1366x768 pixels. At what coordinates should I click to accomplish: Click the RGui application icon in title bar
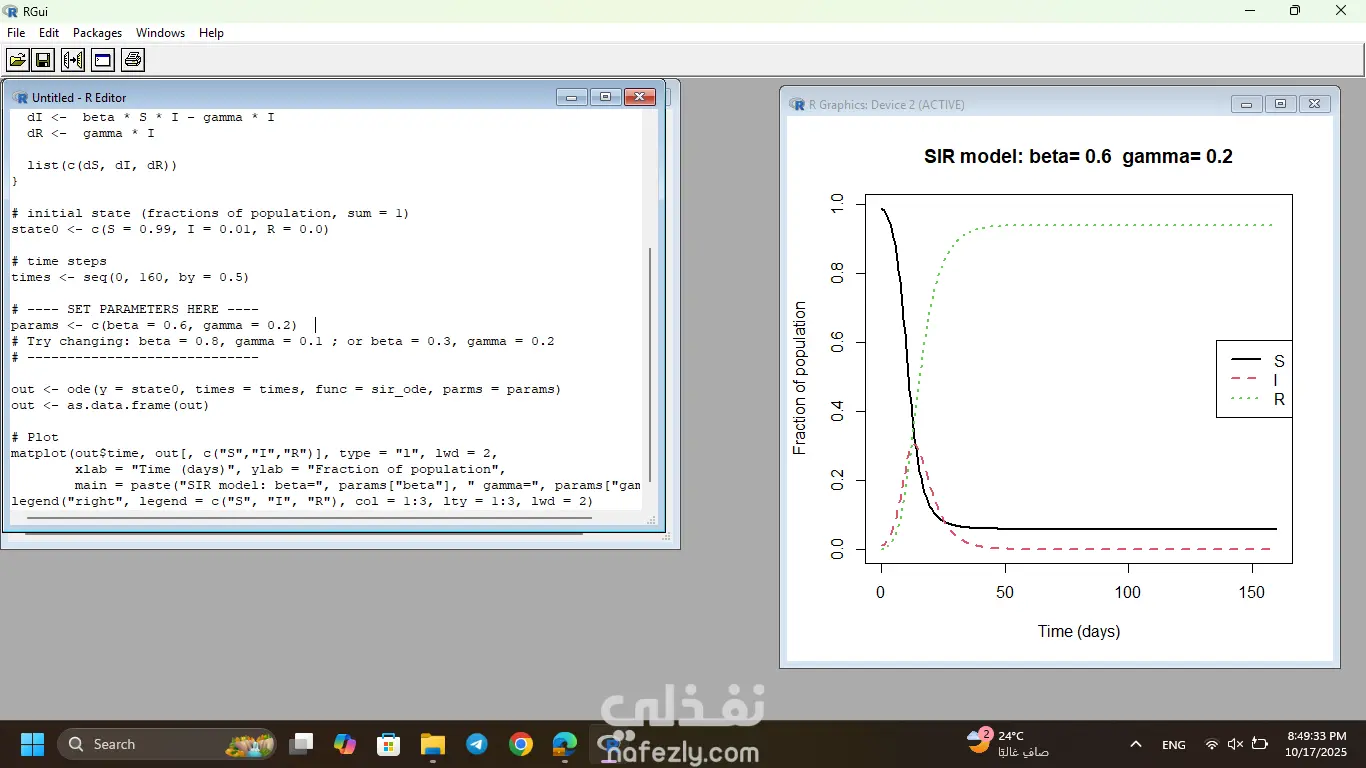10,10
